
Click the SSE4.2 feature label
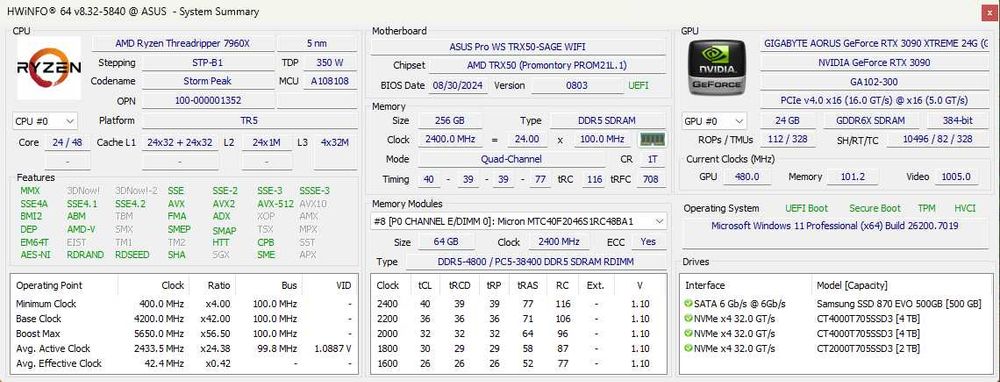tap(130, 204)
